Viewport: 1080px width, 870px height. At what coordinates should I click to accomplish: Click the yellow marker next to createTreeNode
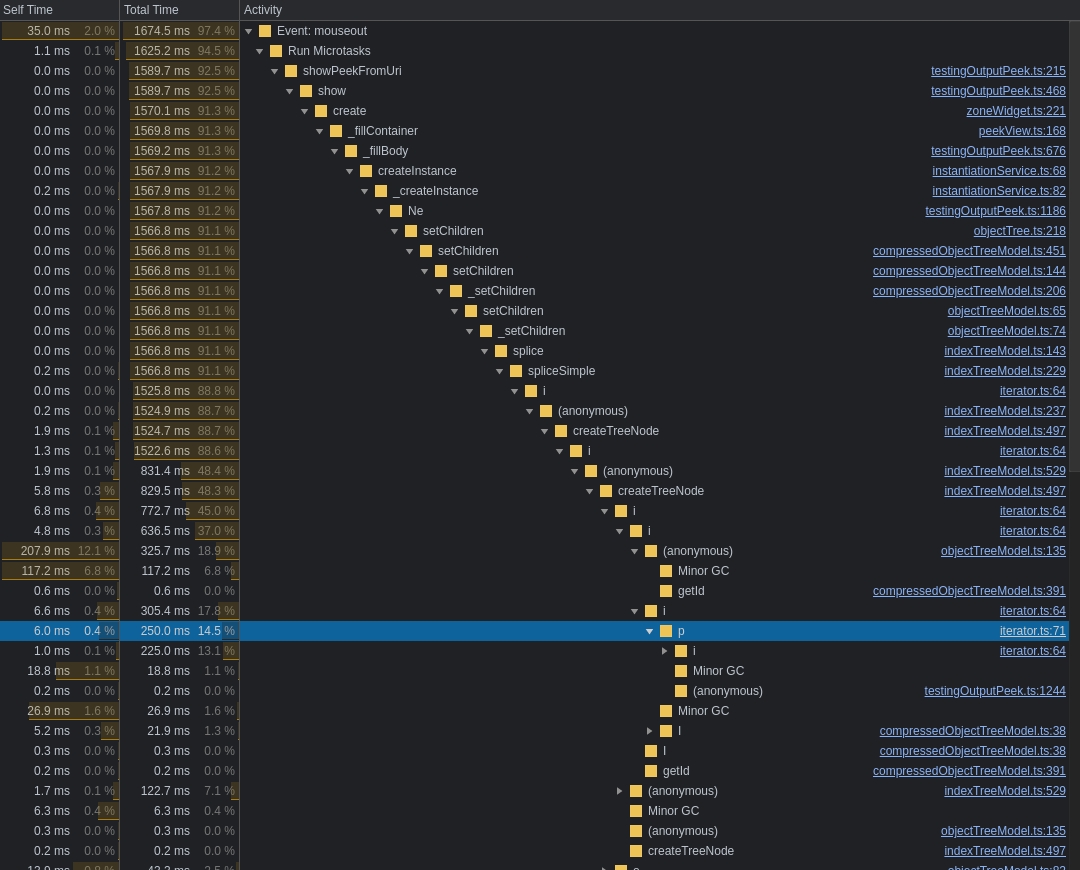click(561, 430)
